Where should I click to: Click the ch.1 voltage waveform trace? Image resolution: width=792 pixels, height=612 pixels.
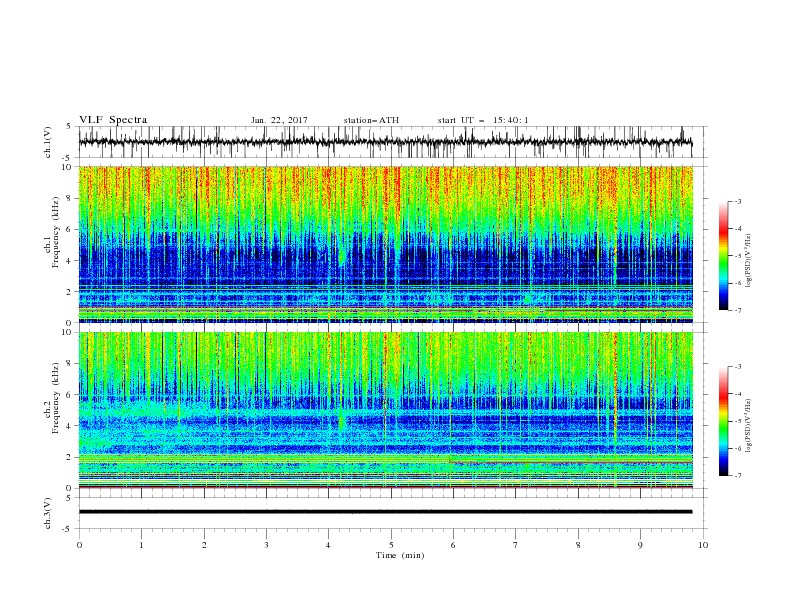click(385, 142)
